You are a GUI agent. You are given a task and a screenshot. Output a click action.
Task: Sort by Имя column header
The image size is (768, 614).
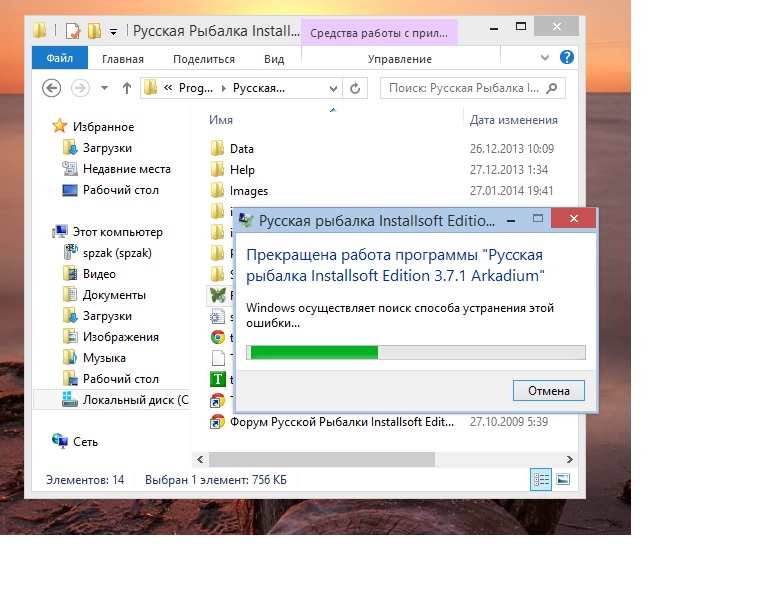[220, 120]
